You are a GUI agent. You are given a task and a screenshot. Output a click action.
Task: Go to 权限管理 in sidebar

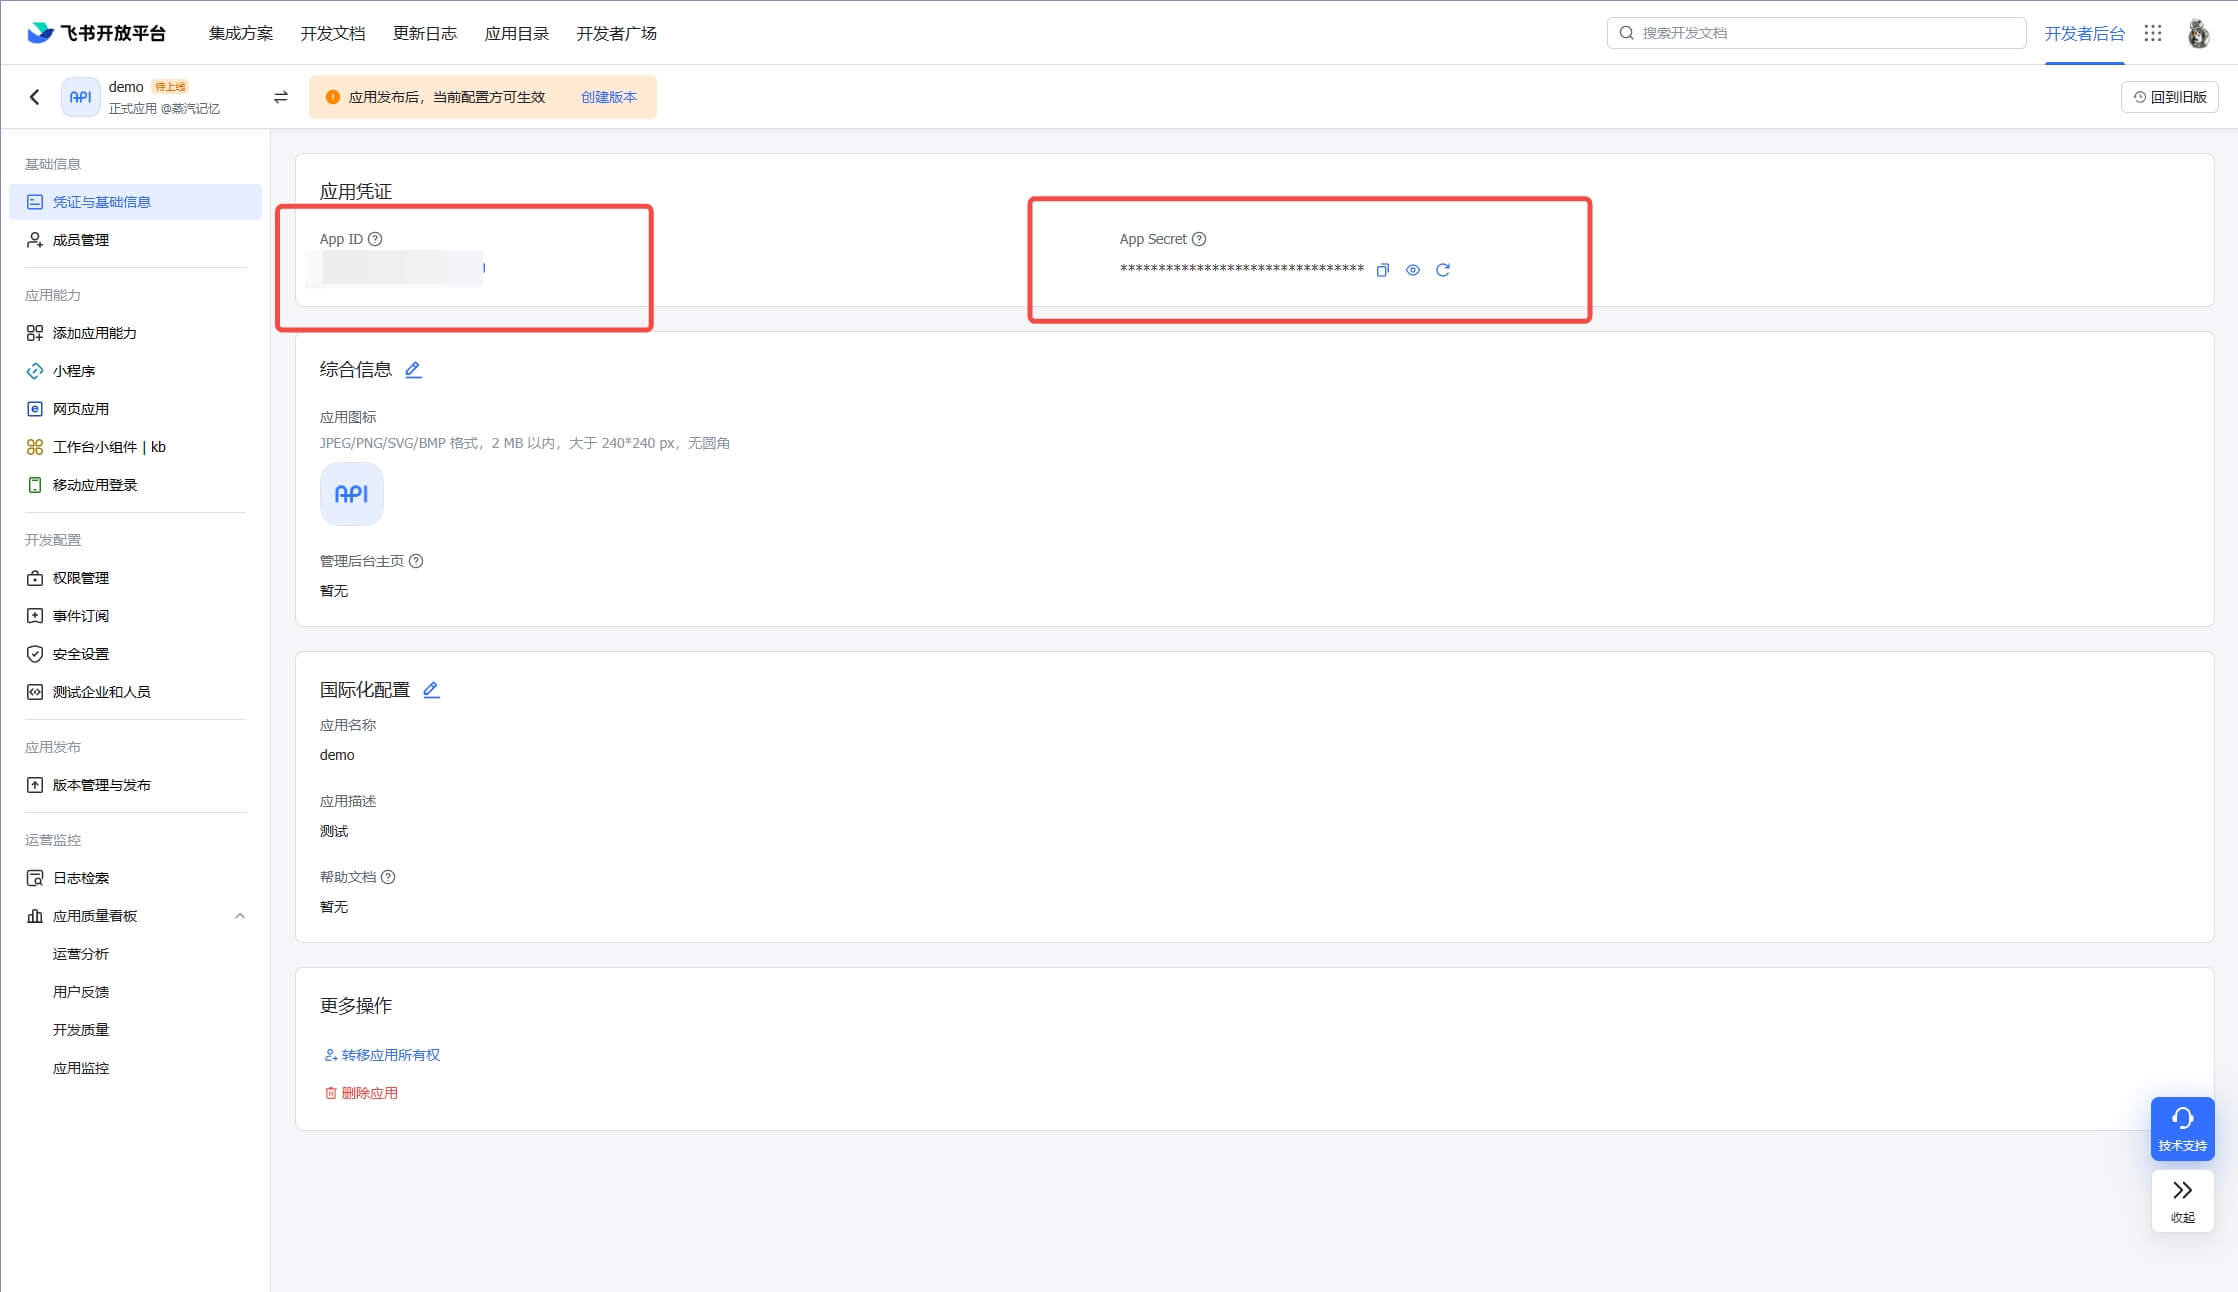[81, 578]
